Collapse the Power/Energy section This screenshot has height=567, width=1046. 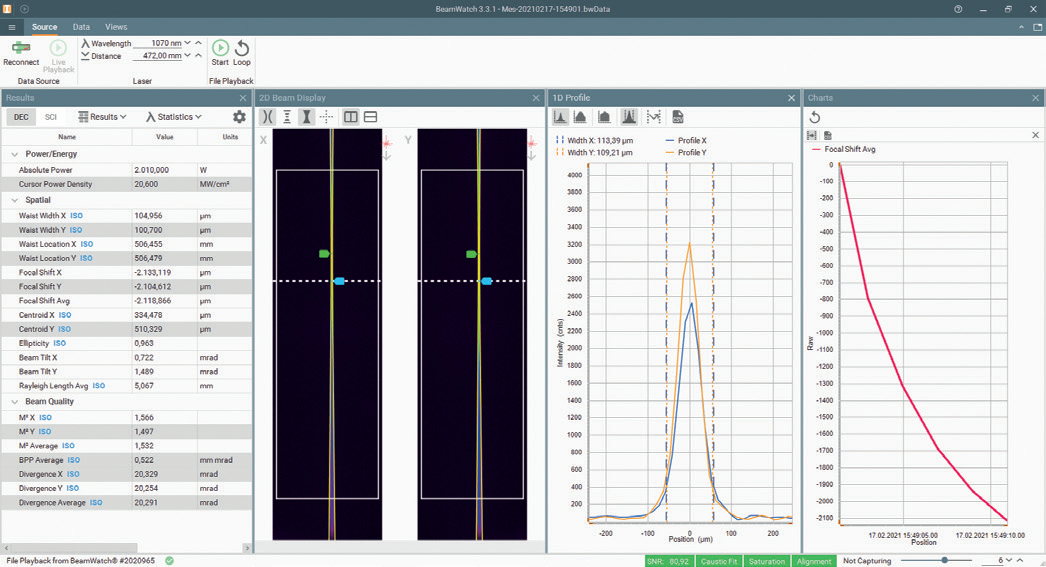point(14,154)
